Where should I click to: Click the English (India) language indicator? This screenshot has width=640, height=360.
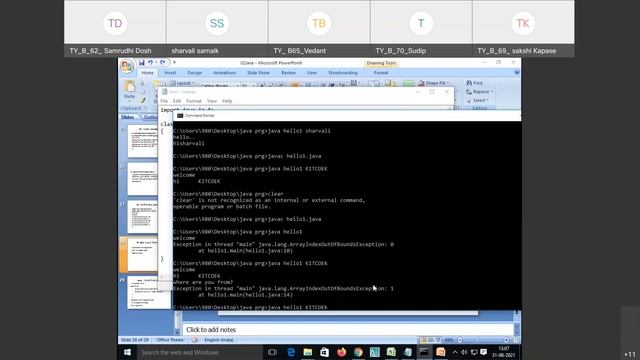[x=219, y=340]
